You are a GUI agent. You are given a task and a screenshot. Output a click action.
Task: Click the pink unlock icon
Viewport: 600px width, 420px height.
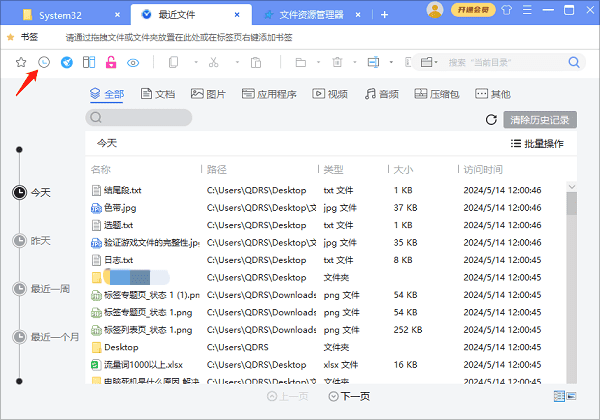tap(111, 62)
